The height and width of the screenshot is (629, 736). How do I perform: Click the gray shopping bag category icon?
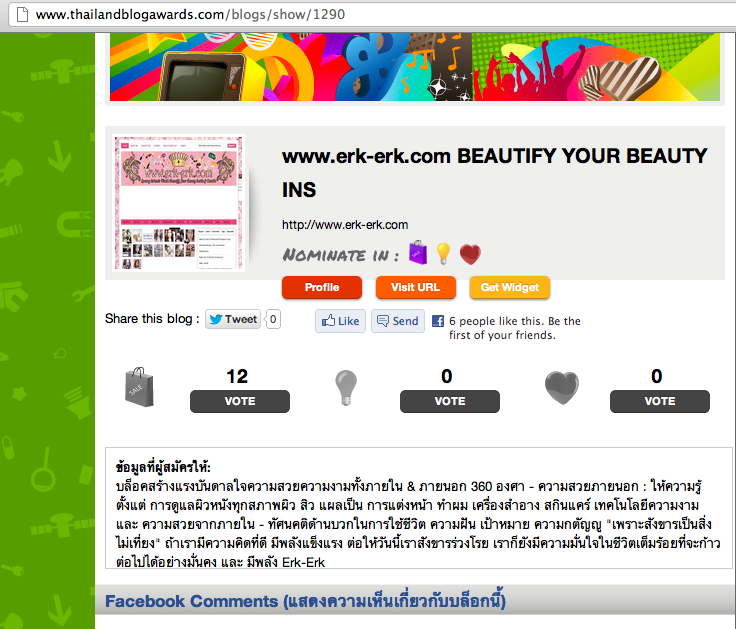coord(139,388)
